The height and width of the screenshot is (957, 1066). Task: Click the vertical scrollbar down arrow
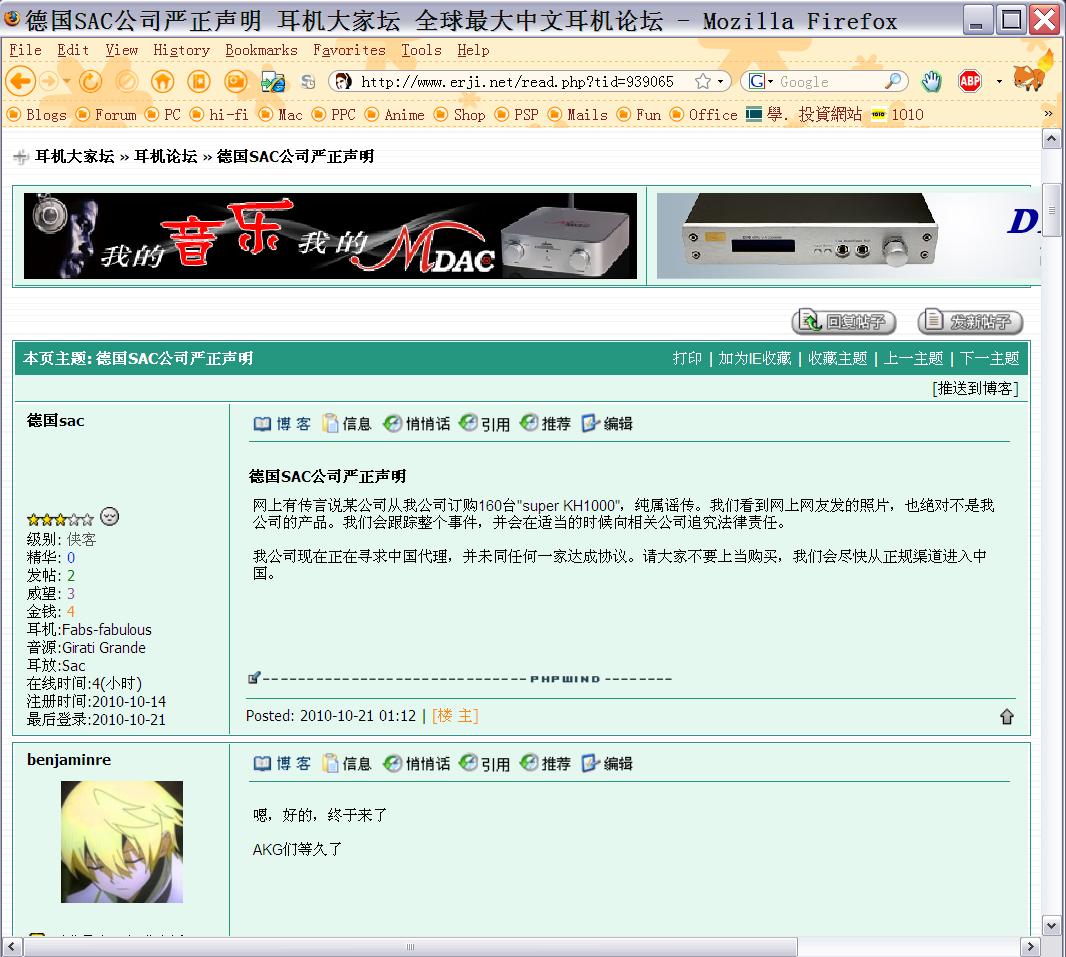tap(1051, 925)
